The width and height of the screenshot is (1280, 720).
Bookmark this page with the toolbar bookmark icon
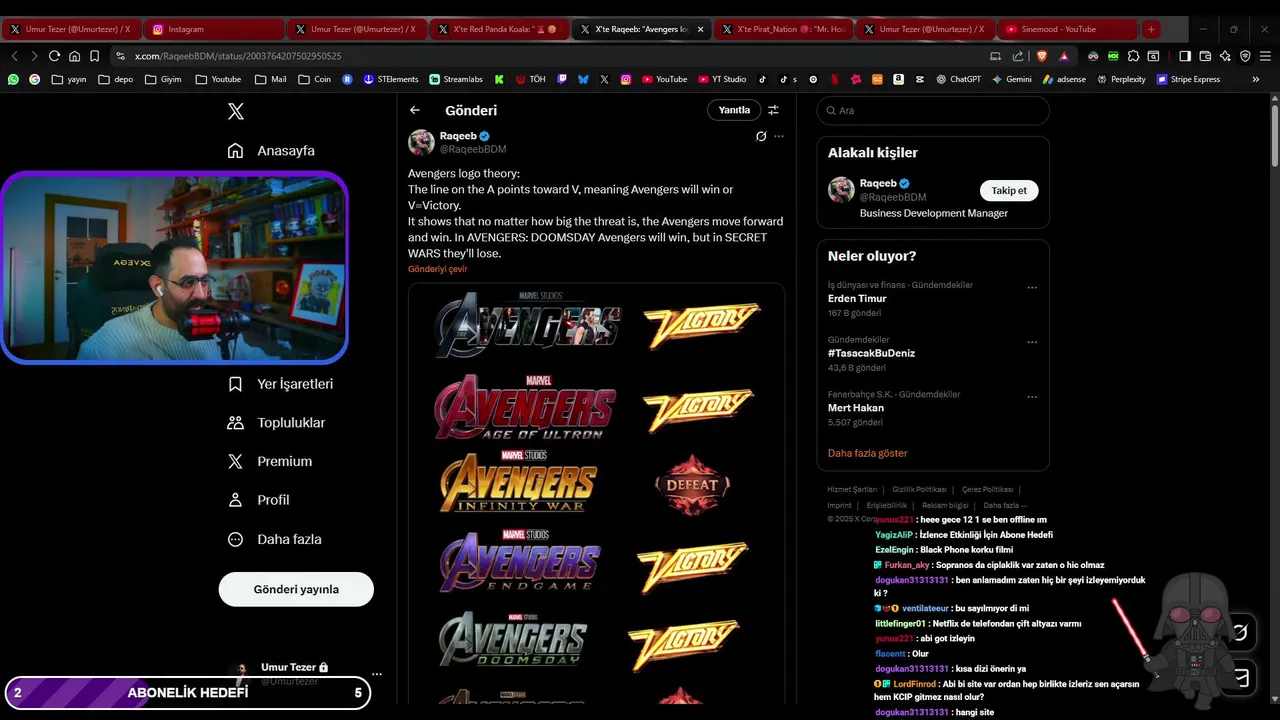pos(94,56)
